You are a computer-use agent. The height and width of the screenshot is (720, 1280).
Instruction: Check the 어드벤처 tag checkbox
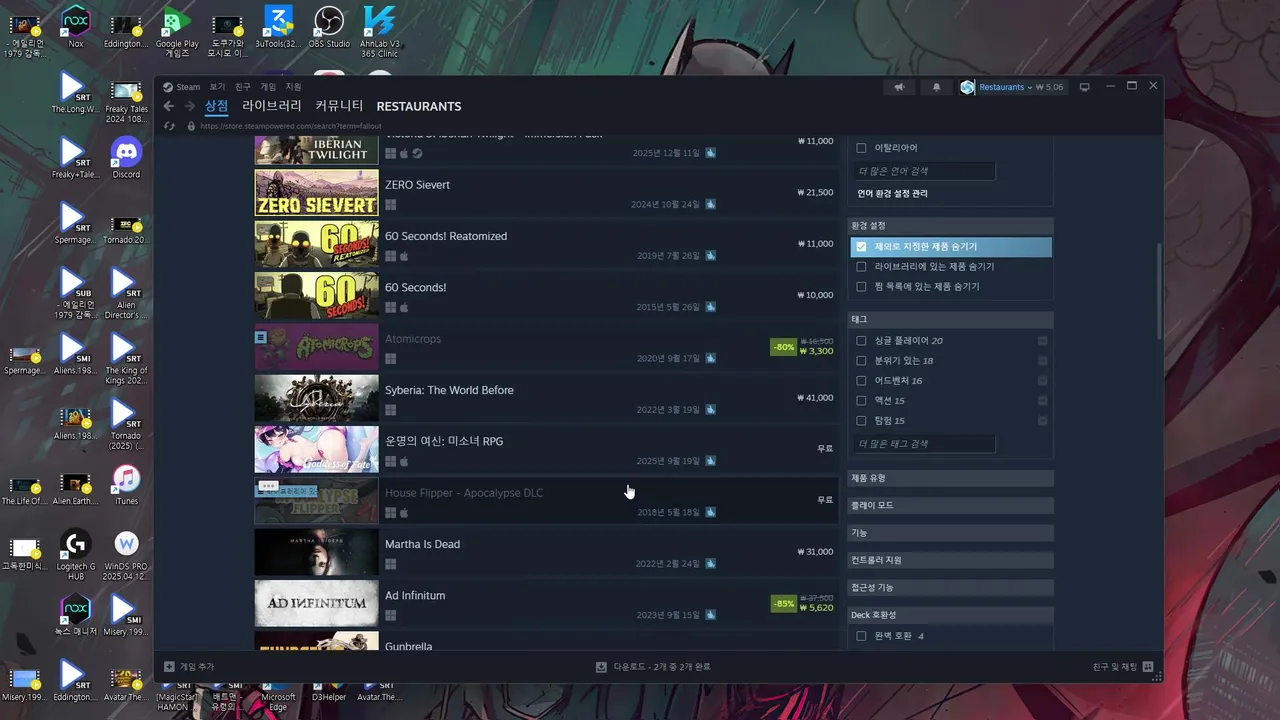[861, 380]
